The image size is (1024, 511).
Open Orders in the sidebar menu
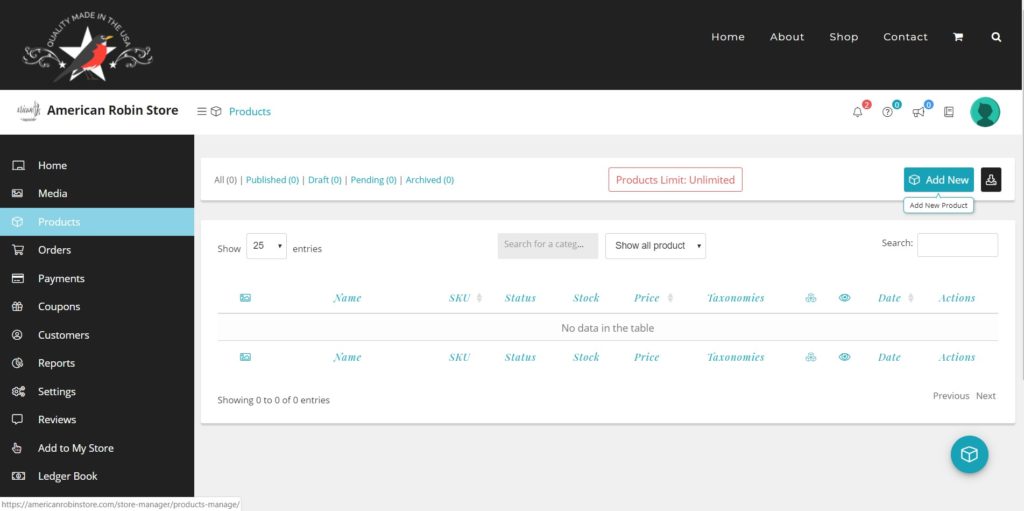54,250
